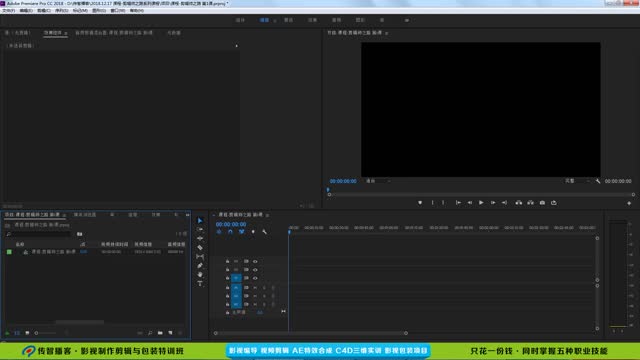The height and width of the screenshot is (360, 640).
Task: Toggle Snap magnet in timeline
Action: [x=230, y=232]
